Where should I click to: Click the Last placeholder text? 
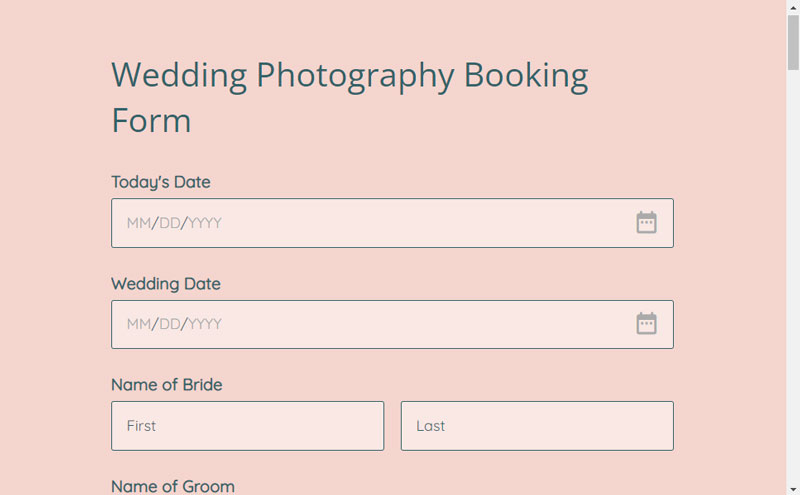pyautogui.click(x=430, y=426)
